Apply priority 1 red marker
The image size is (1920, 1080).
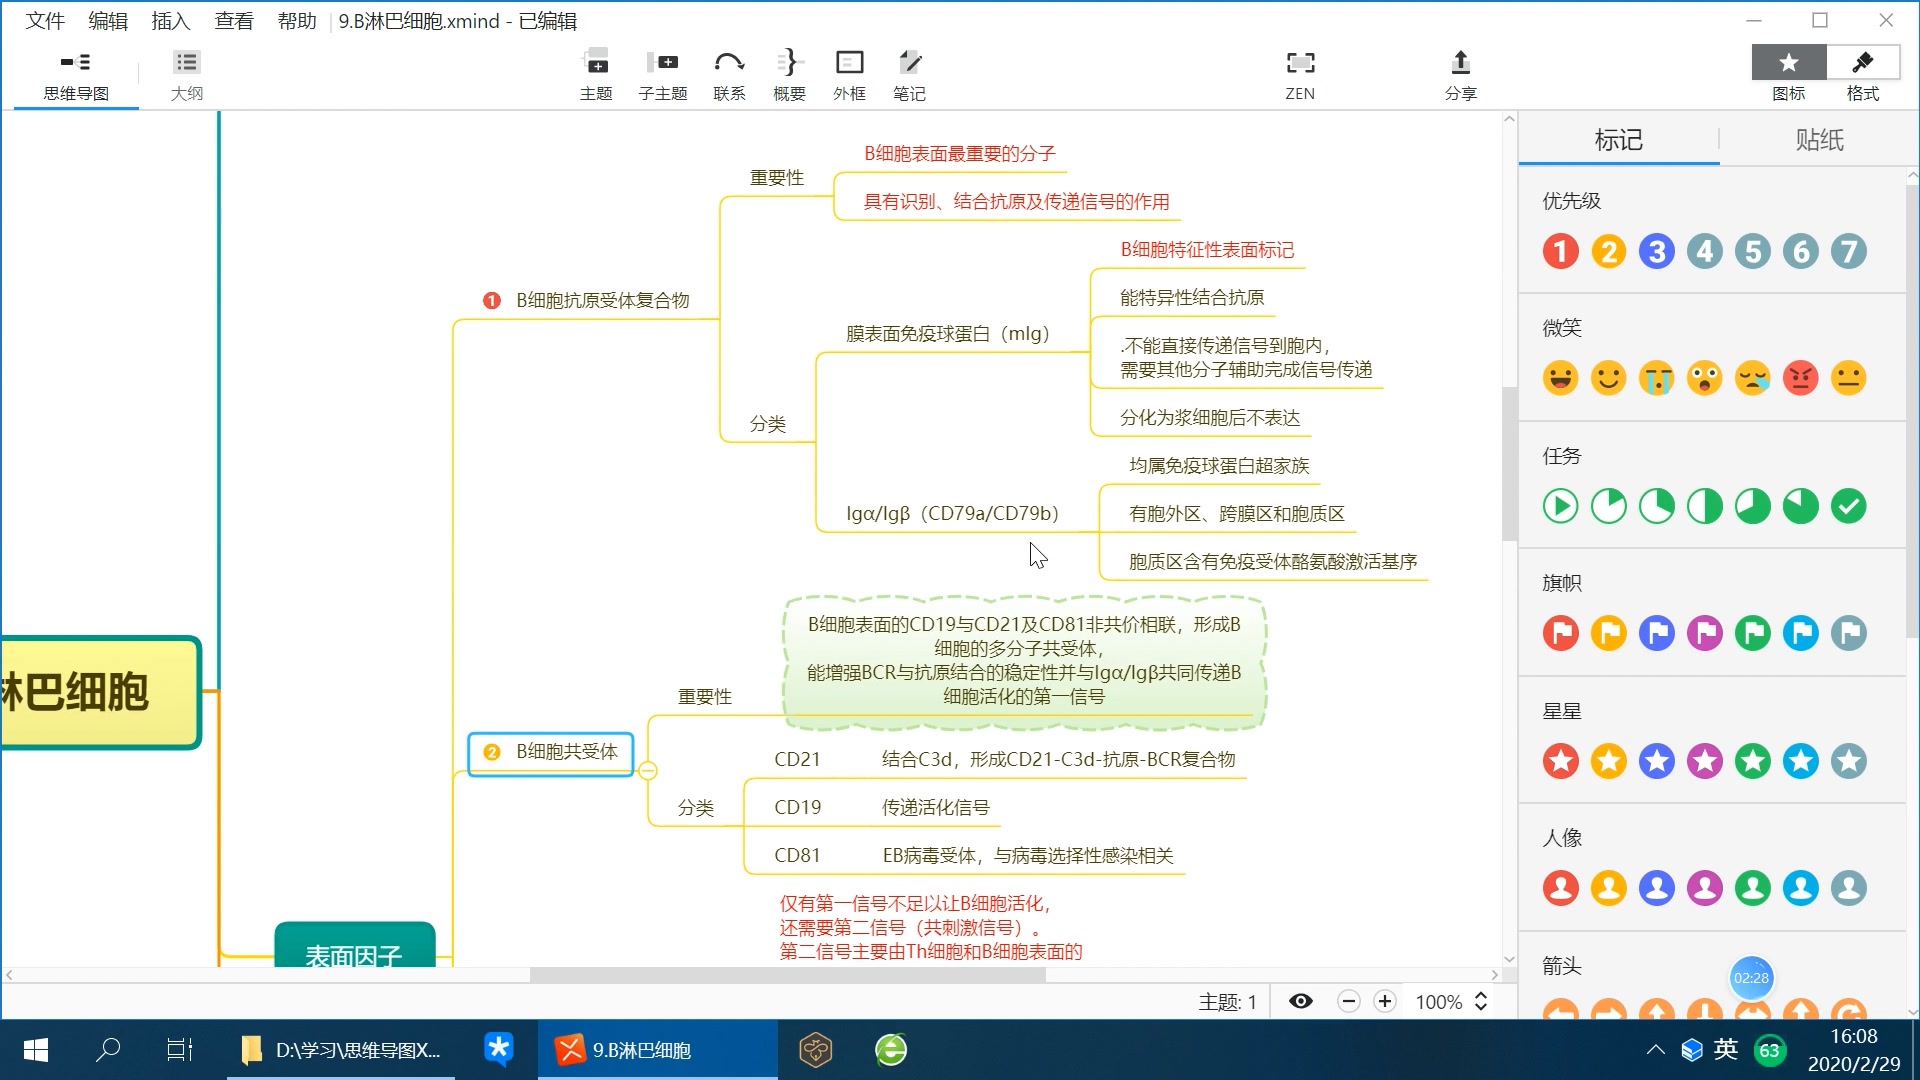pyautogui.click(x=1560, y=251)
